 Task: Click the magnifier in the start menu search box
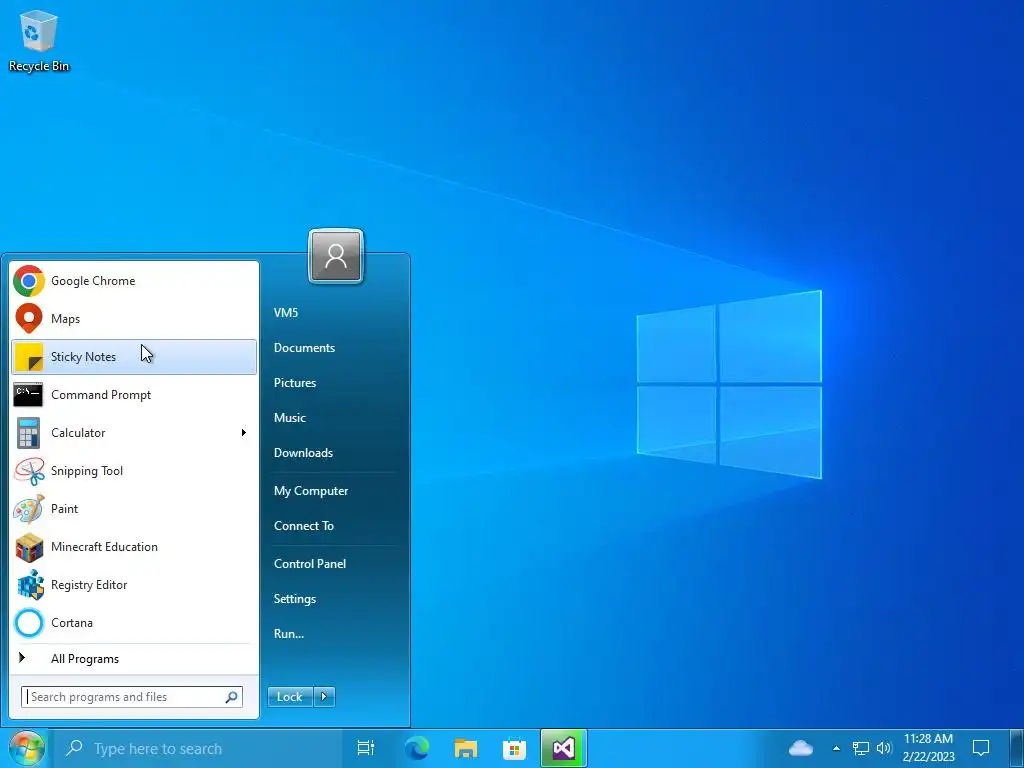231,697
